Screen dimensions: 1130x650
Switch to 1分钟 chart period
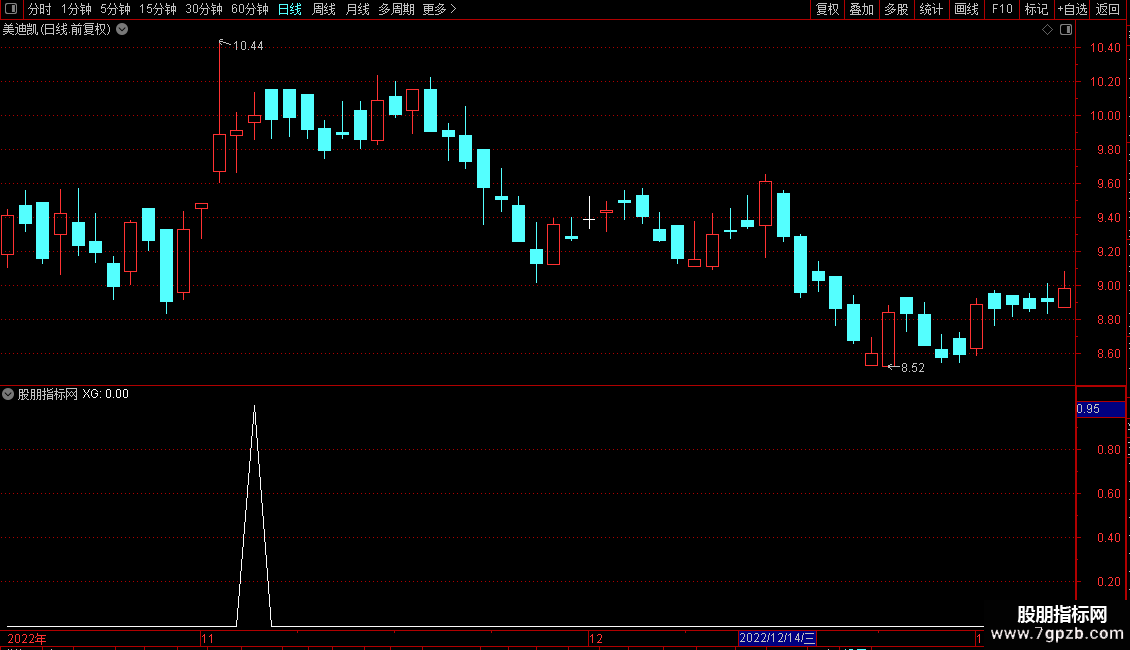pos(76,9)
